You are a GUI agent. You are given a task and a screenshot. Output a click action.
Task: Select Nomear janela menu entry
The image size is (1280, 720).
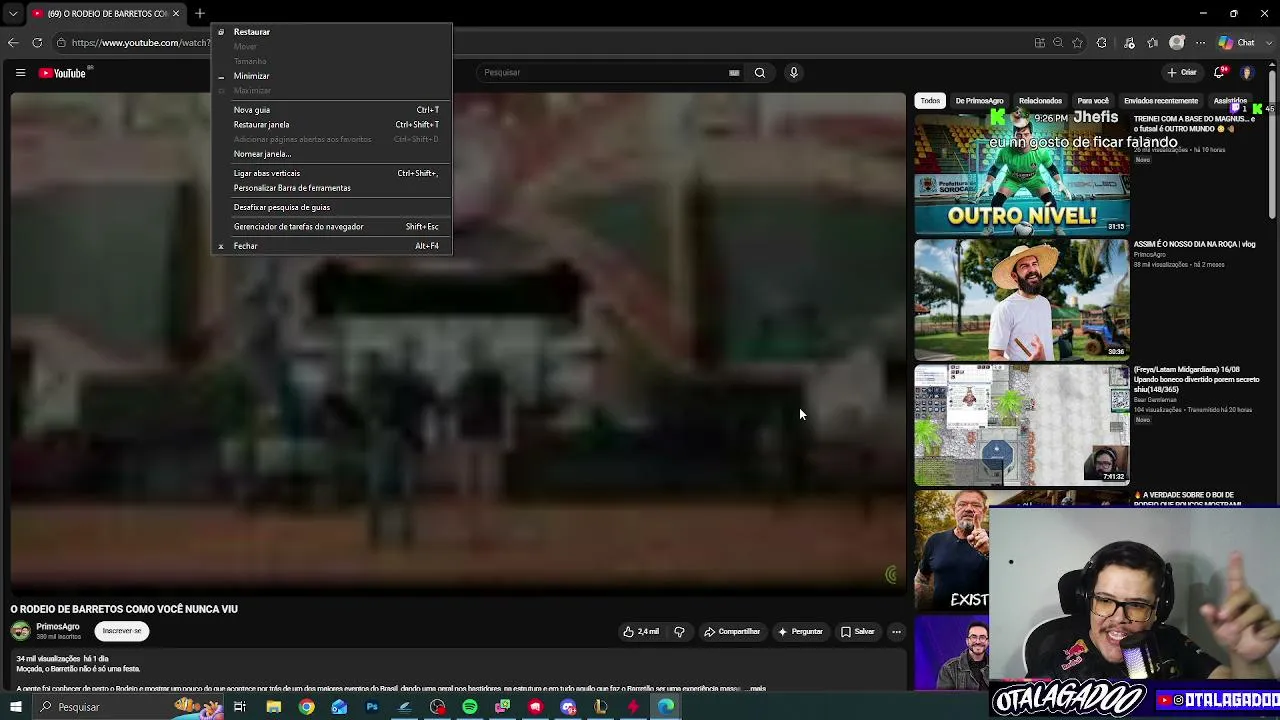(x=332, y=154)
